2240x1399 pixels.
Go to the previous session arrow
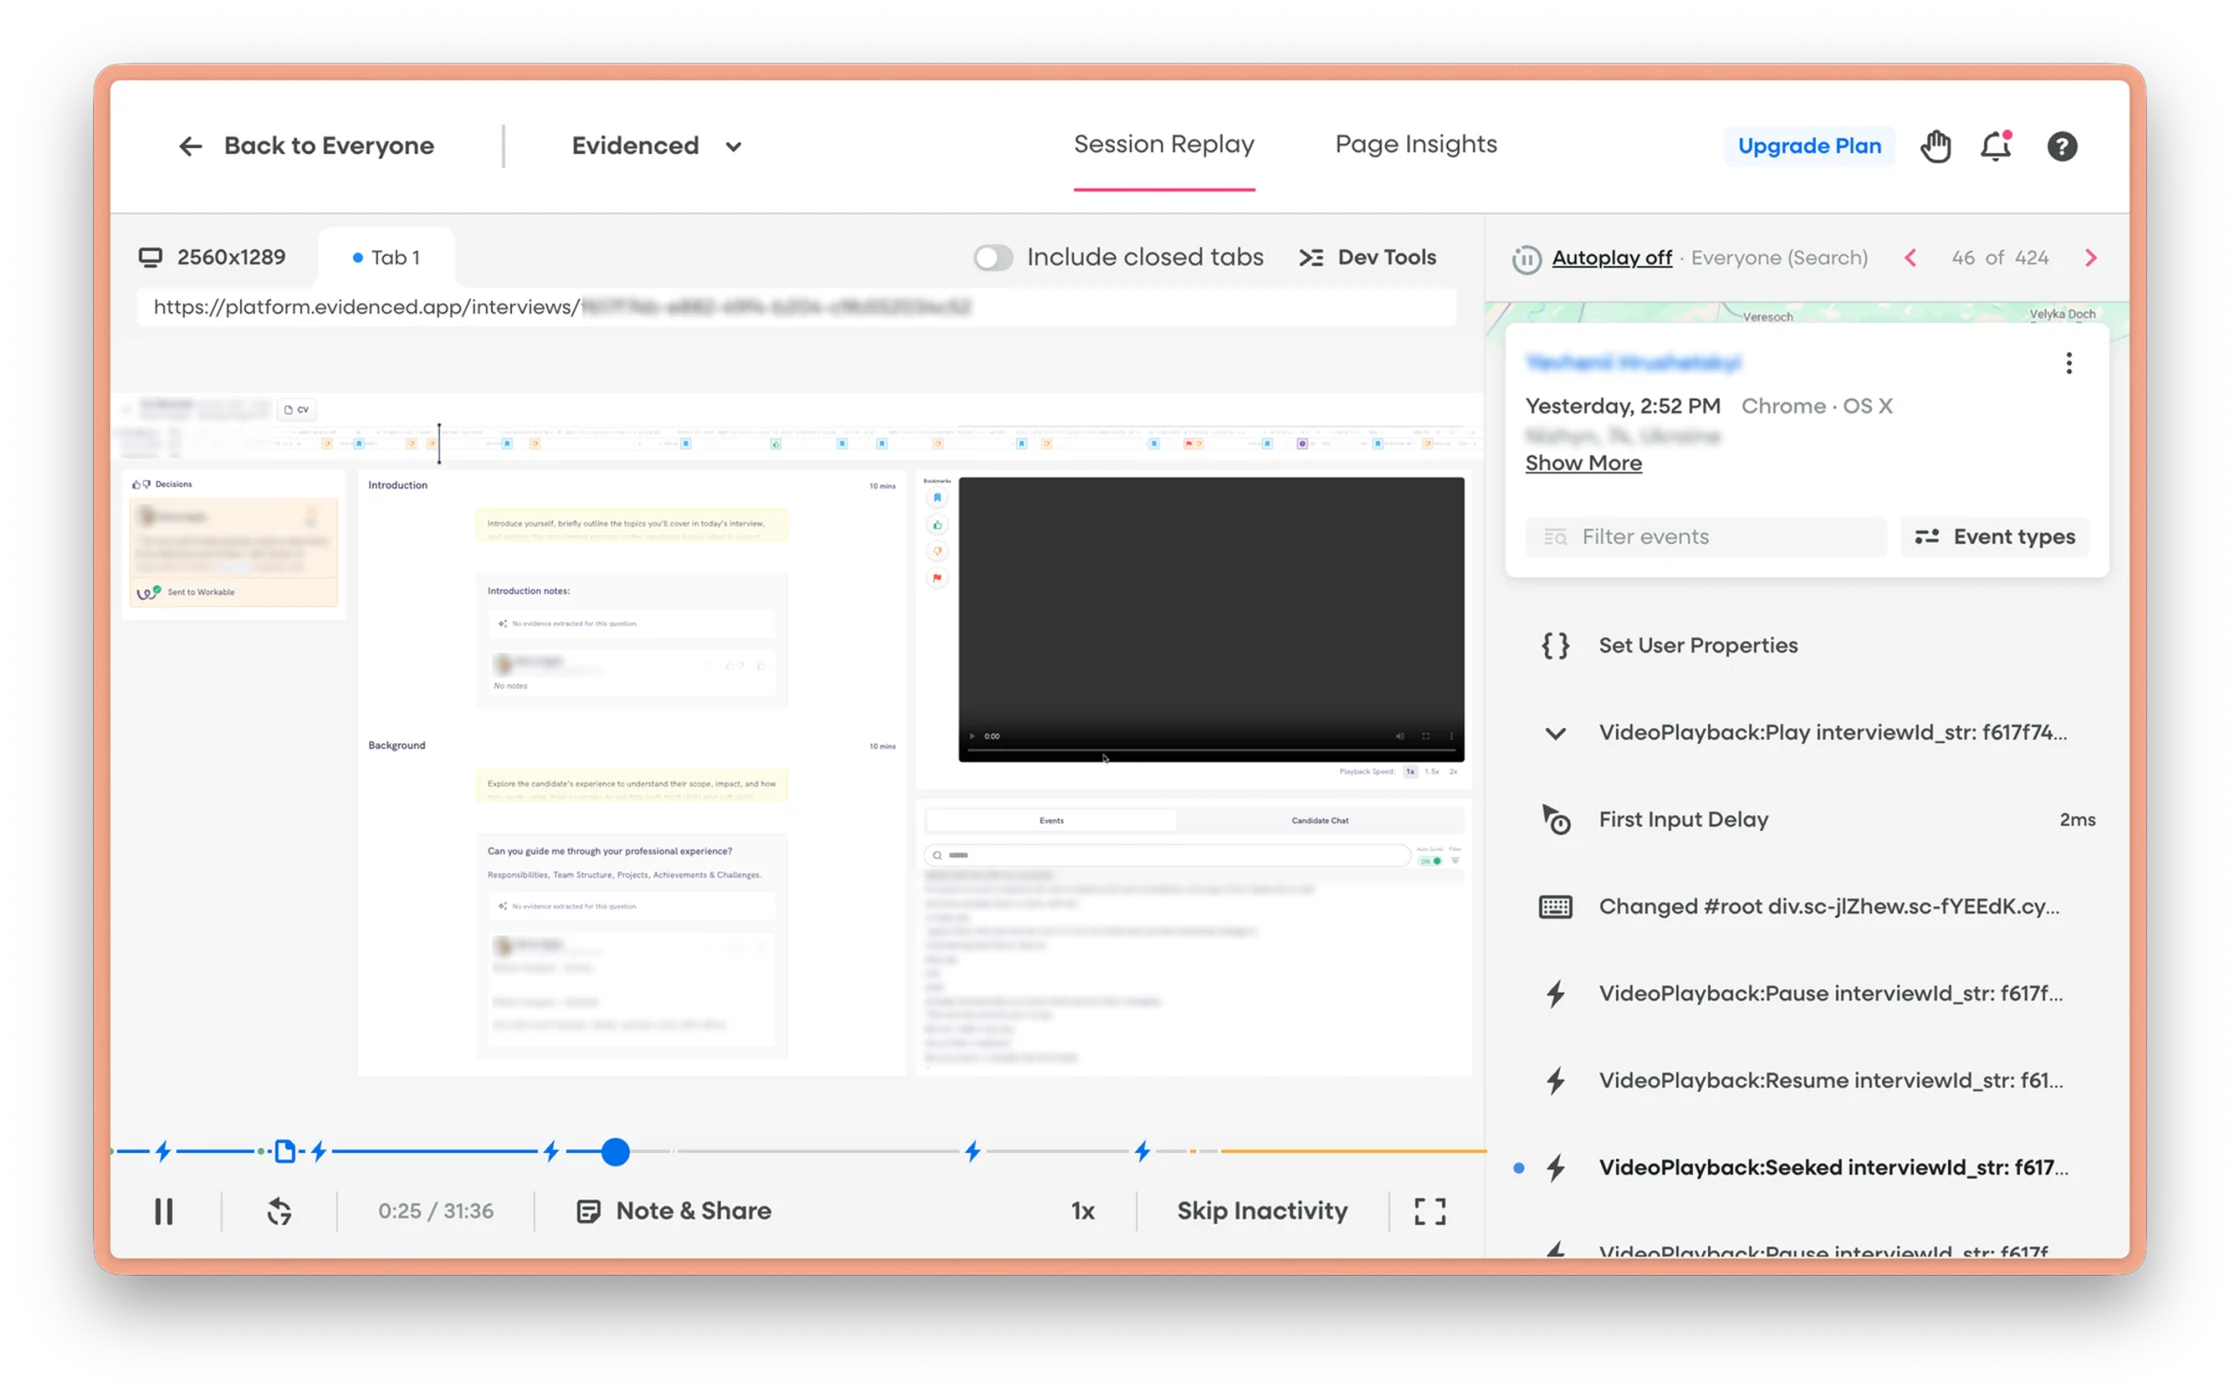click(x=1910, y=258)
